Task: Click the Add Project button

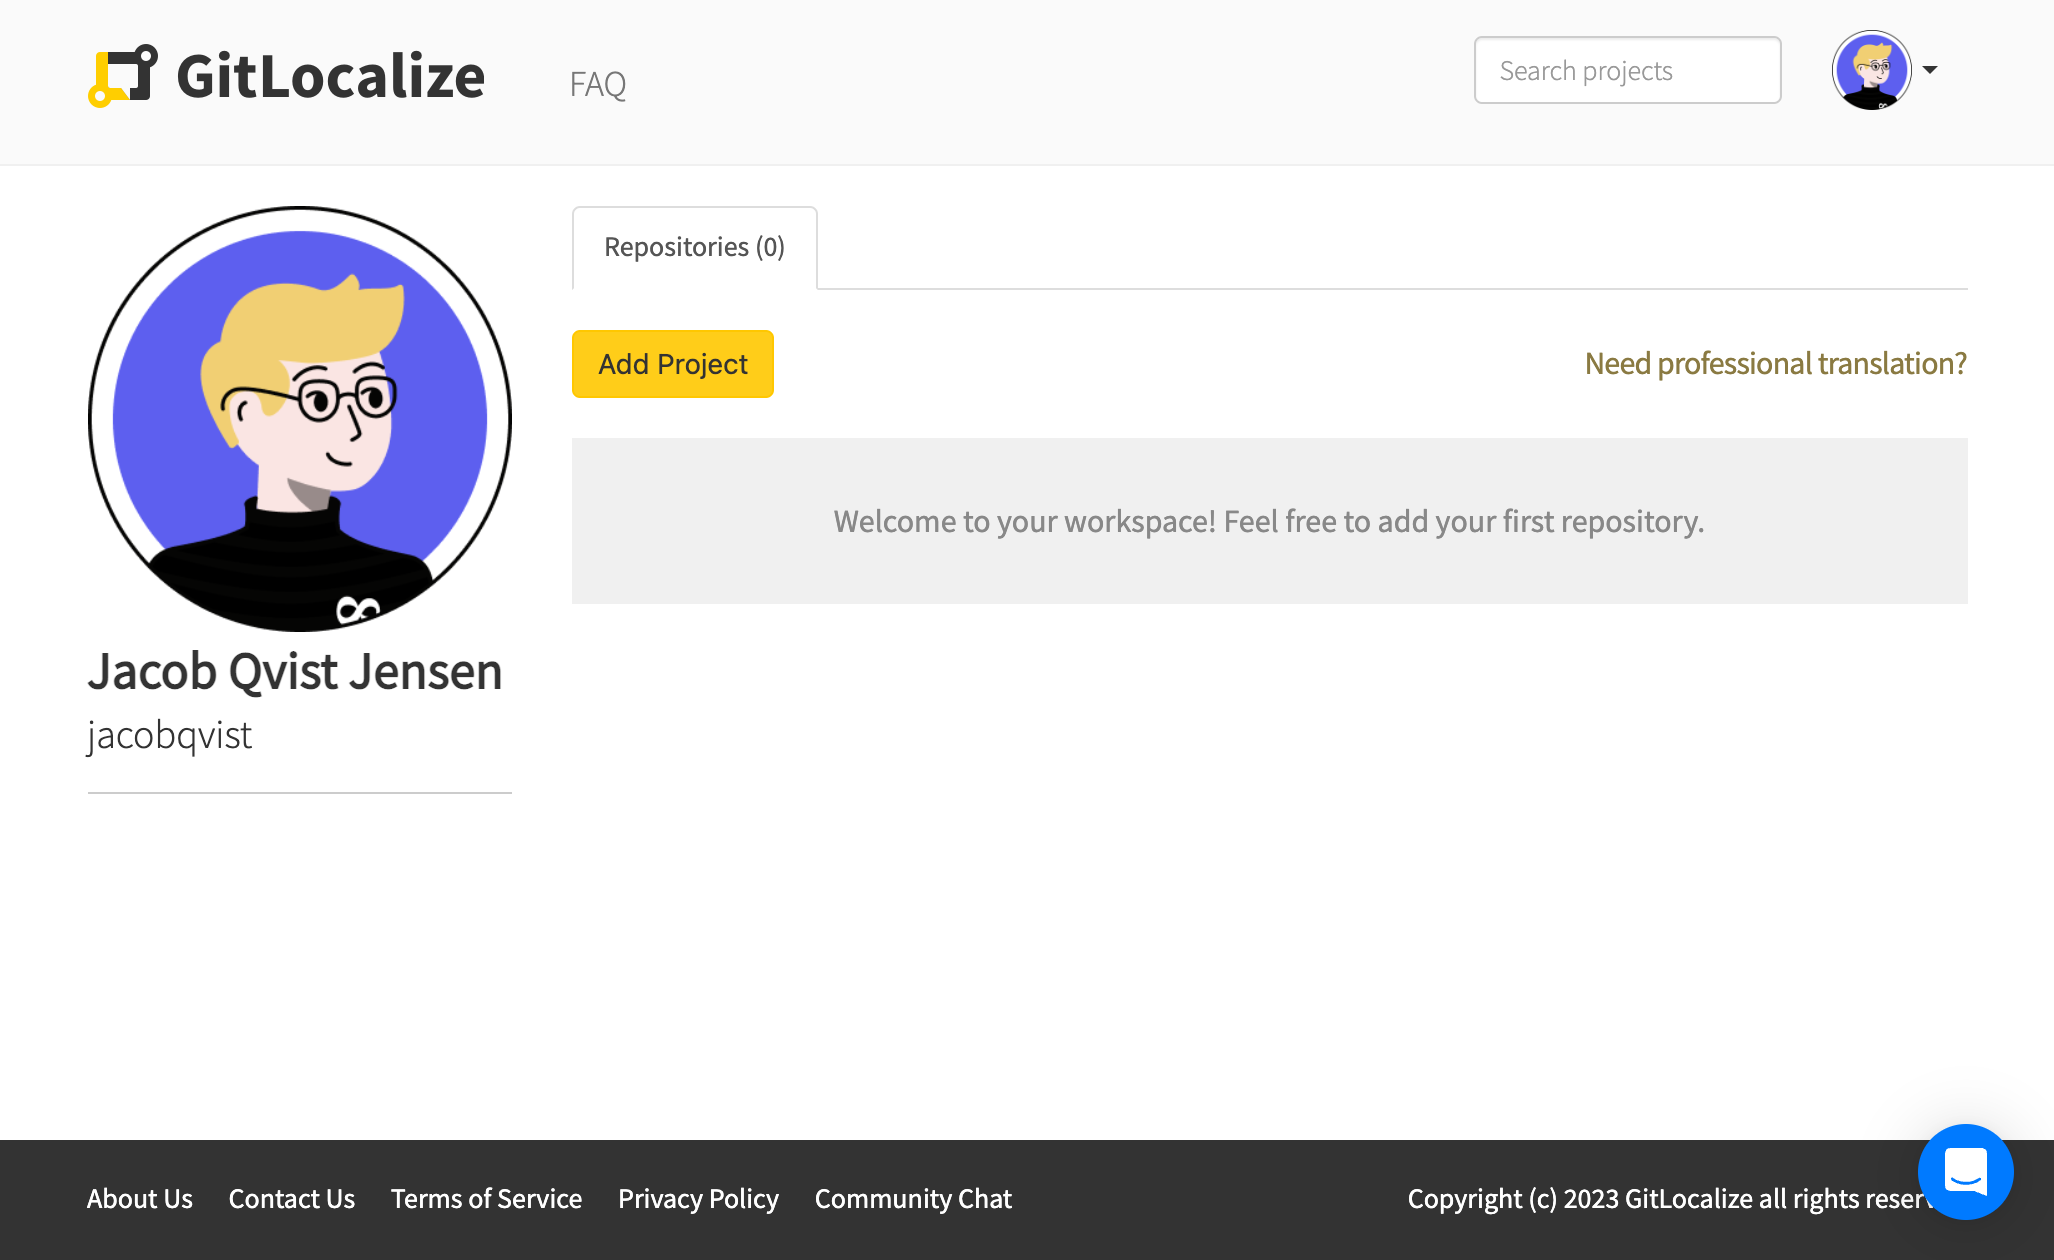Action: [673, 364]
